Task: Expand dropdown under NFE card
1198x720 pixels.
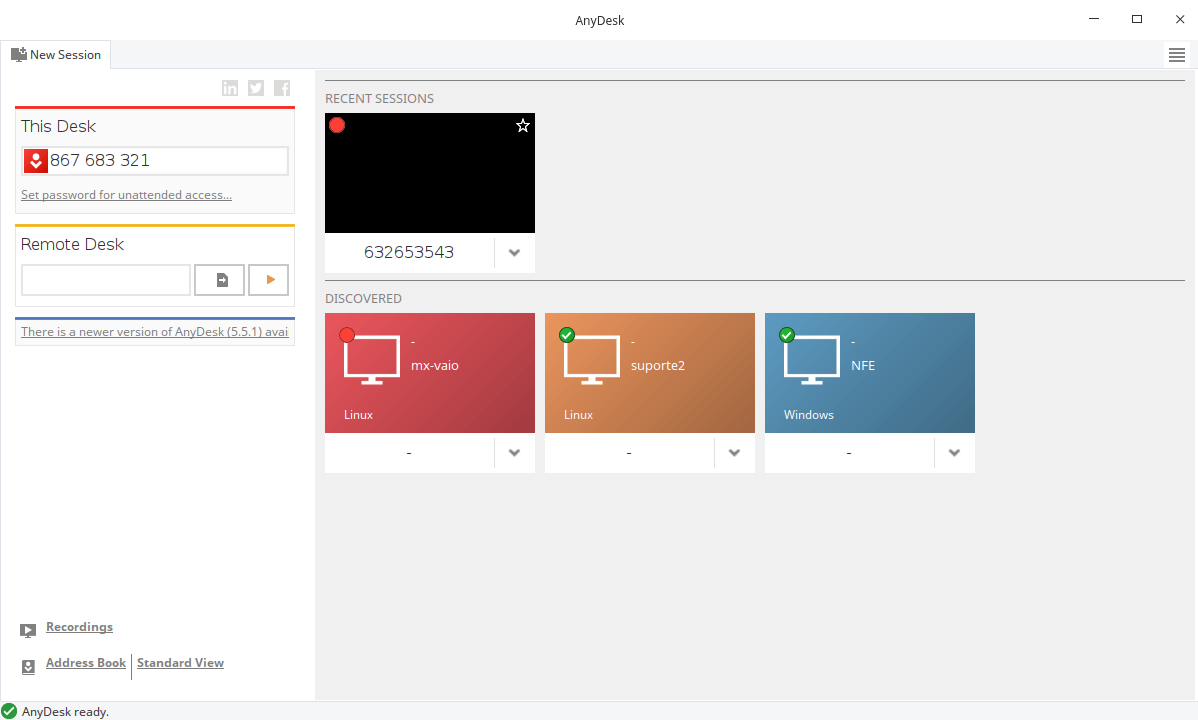Action: click(x=954, y=453)
